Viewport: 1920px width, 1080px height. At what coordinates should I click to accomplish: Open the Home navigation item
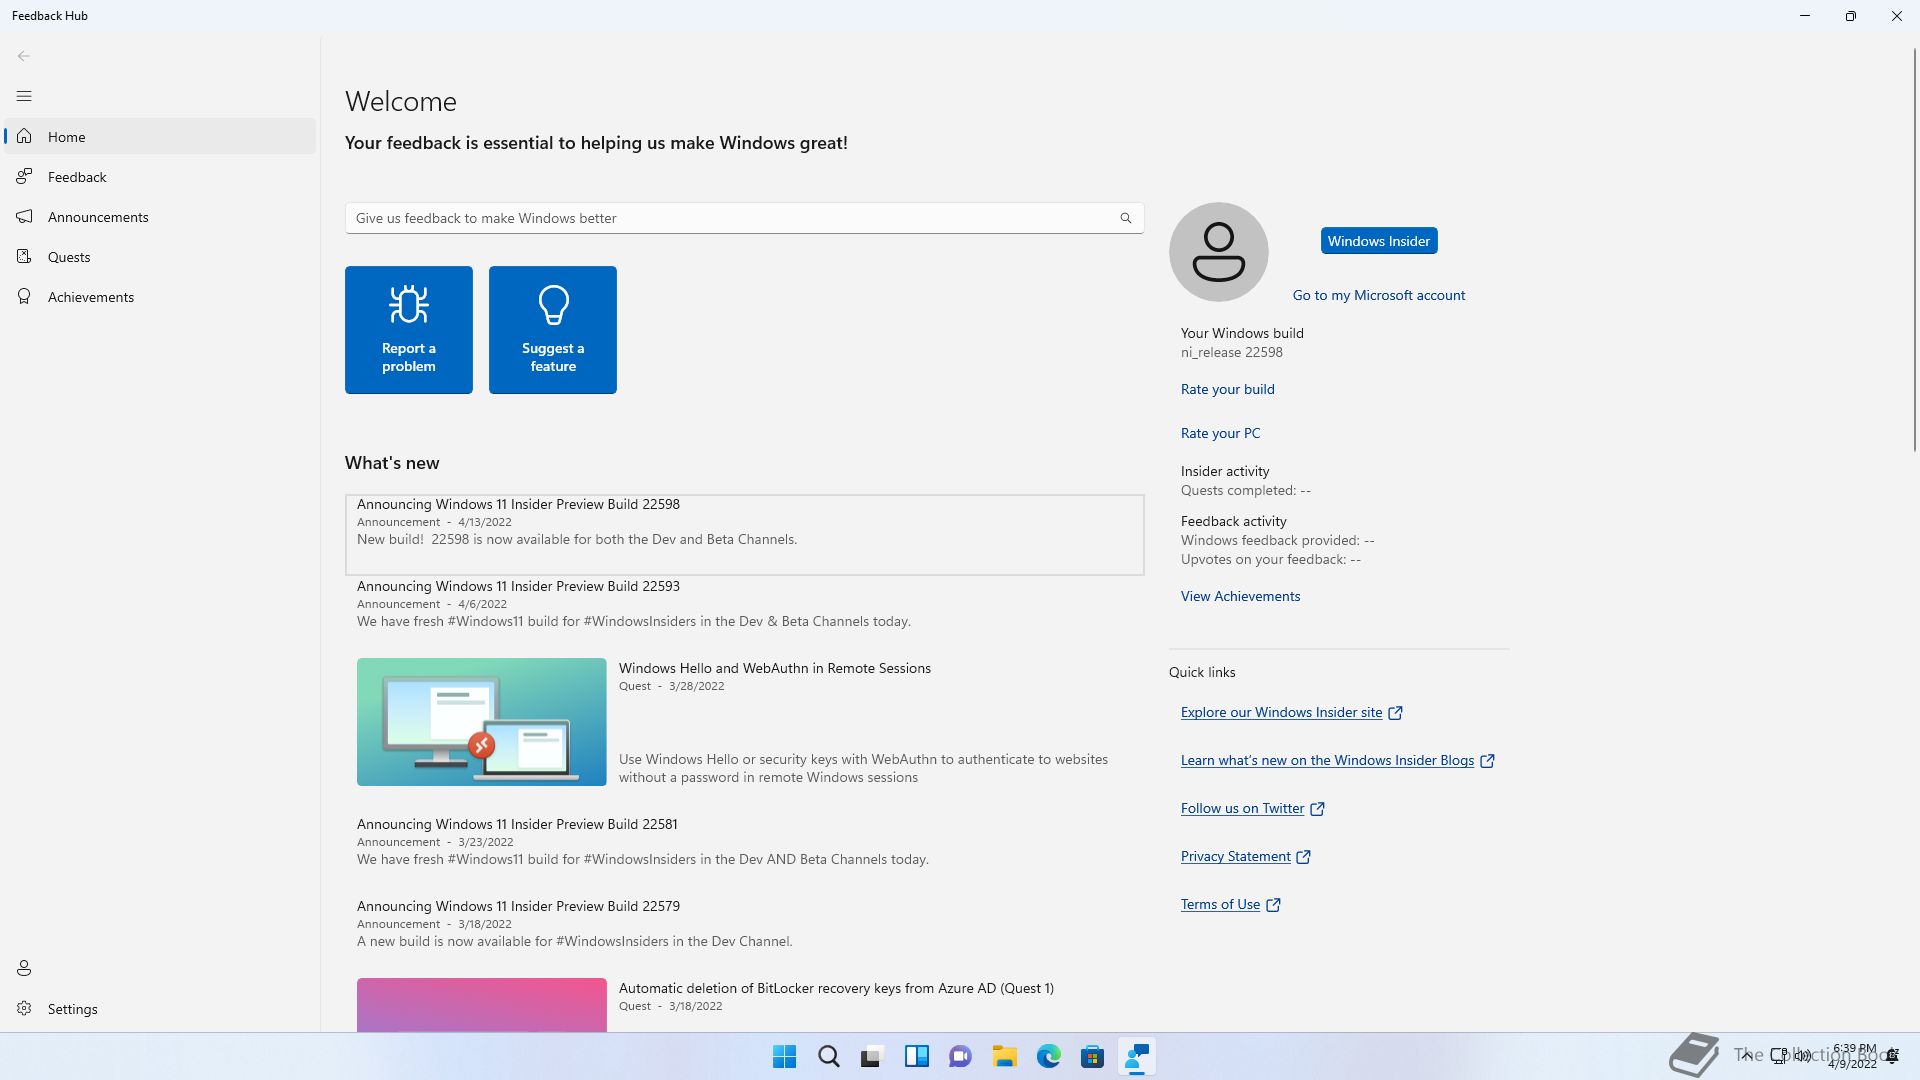pyautogui.click(x=160, y=137)
